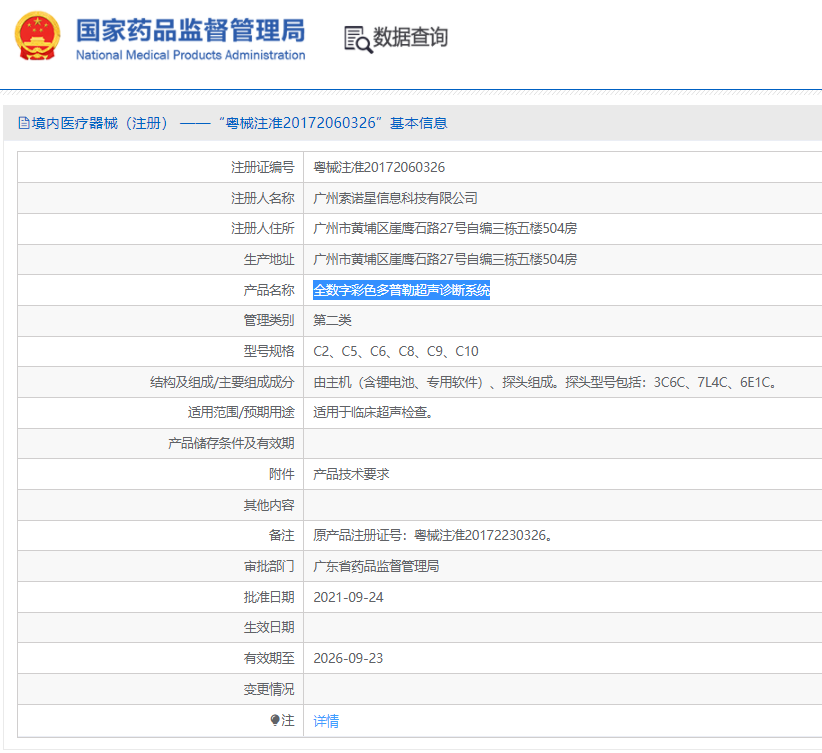Click the 变更情况 row label
Viewport: 822px width, 753px height.
269,689
